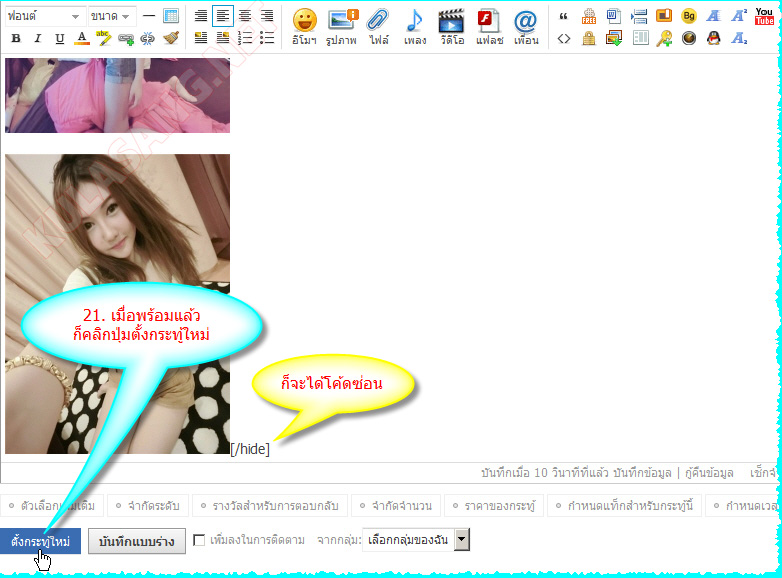Check the เพิ่มลงในการติดตาม checkbox

click(199, 541)
